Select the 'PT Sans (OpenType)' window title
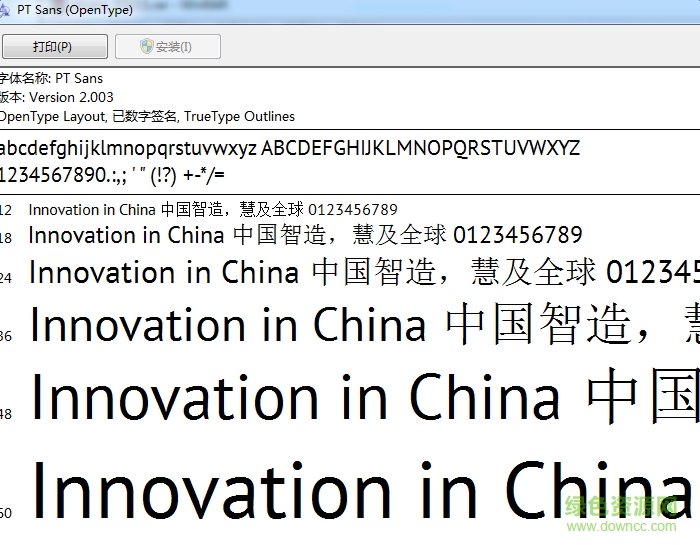 point(75,9)
